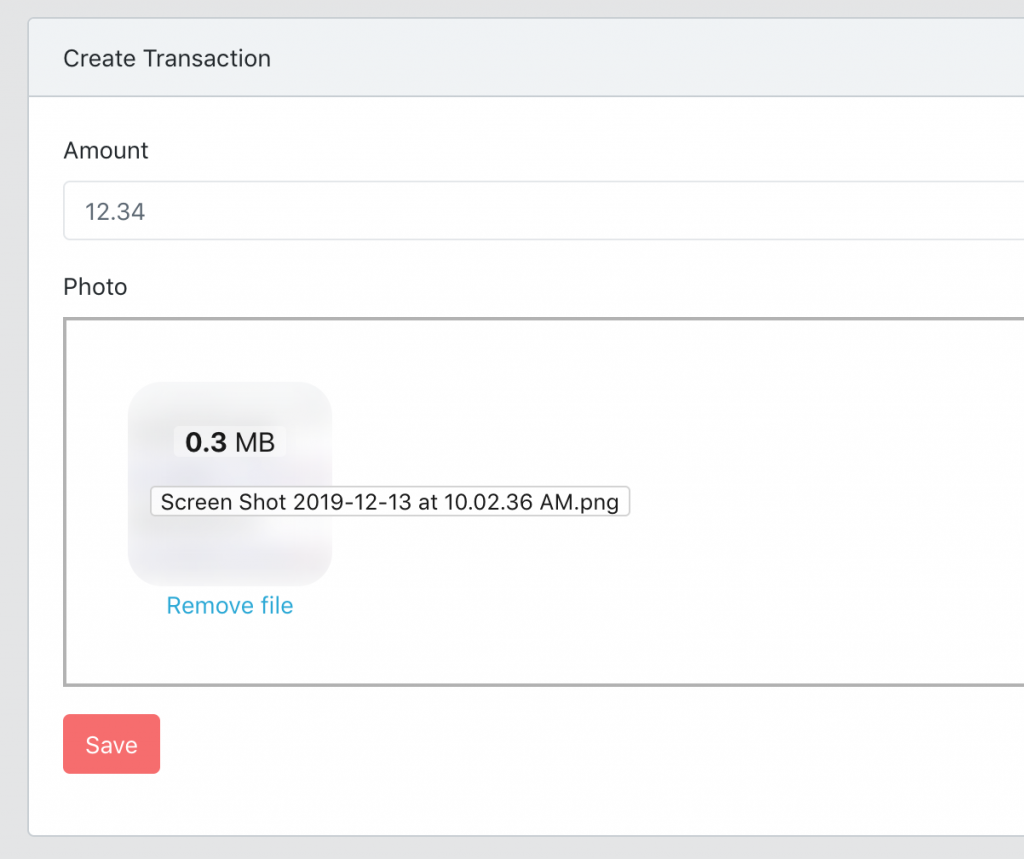Click the bottom edge of upload dropzone
The height and width of the screenshot is (859, 1024).
pos(540,684)
